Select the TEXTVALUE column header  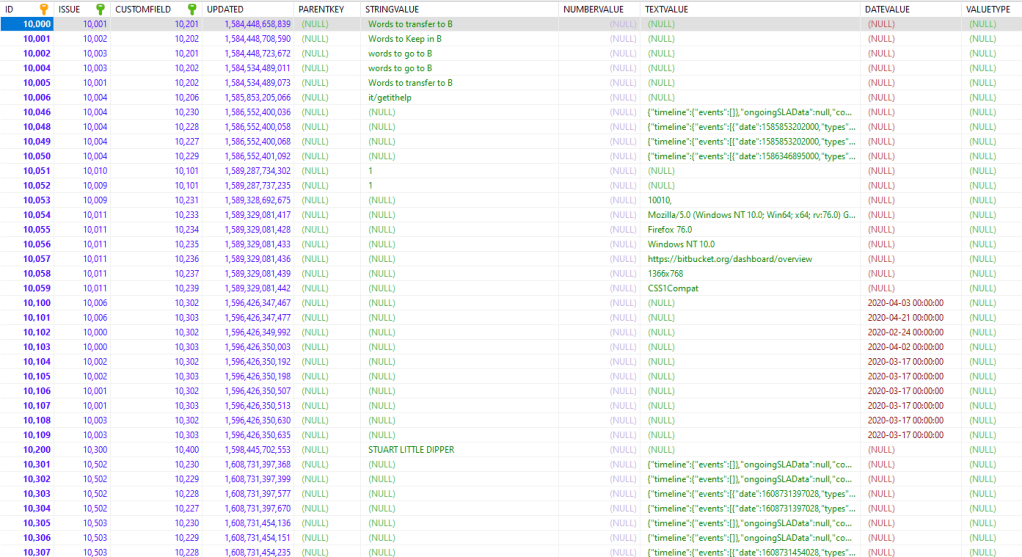(x=669, y=9)
